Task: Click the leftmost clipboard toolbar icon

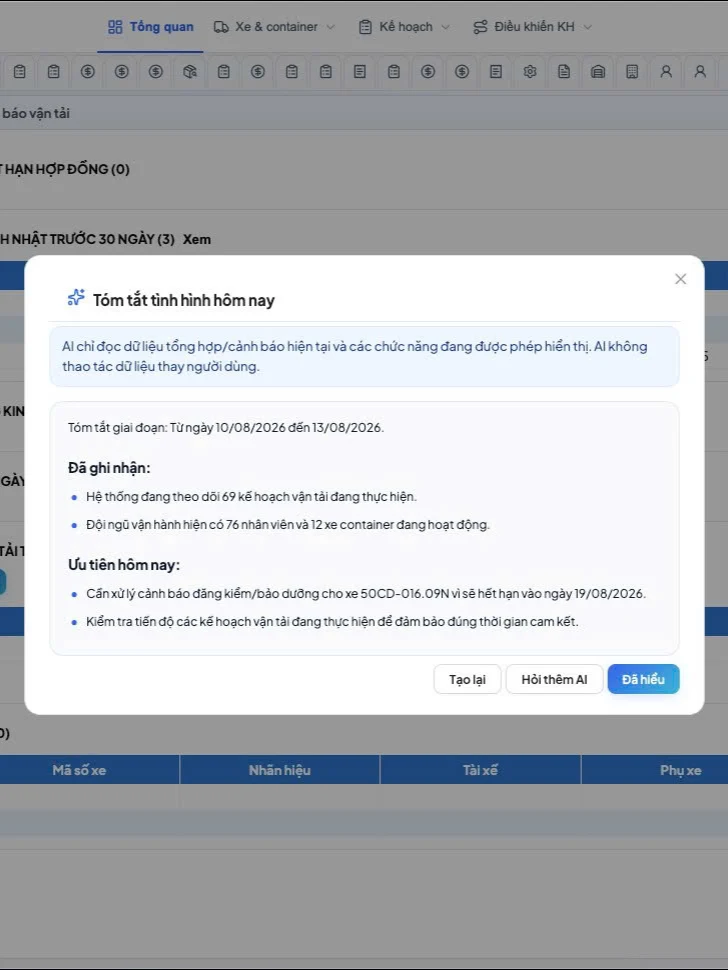Action: (x=20, y=72)
